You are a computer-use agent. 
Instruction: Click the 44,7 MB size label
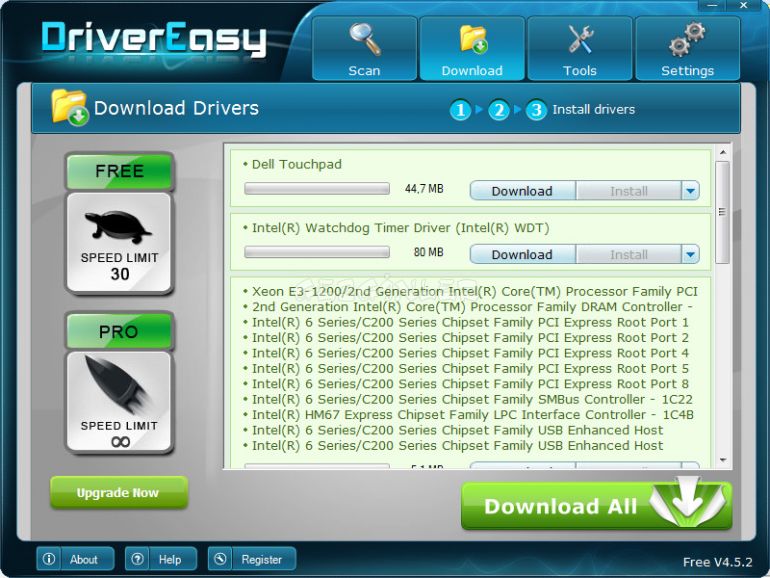coord(424,189)
